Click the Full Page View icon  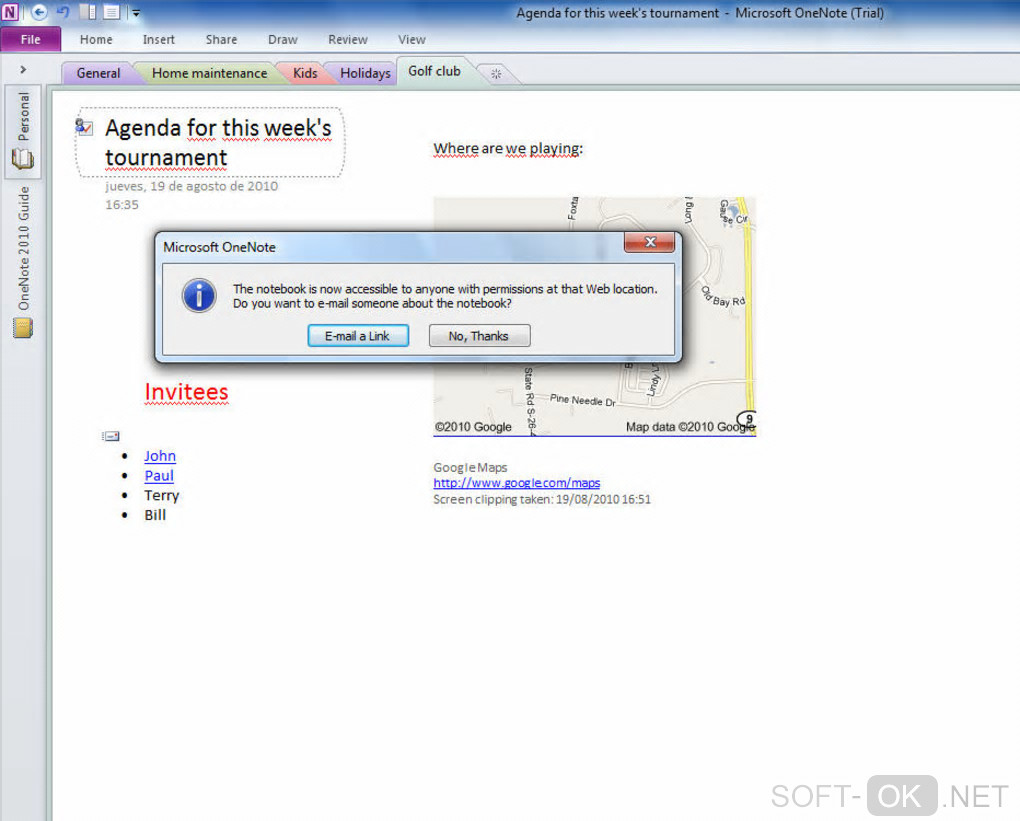pyautogui.click(x=111, y=12)
